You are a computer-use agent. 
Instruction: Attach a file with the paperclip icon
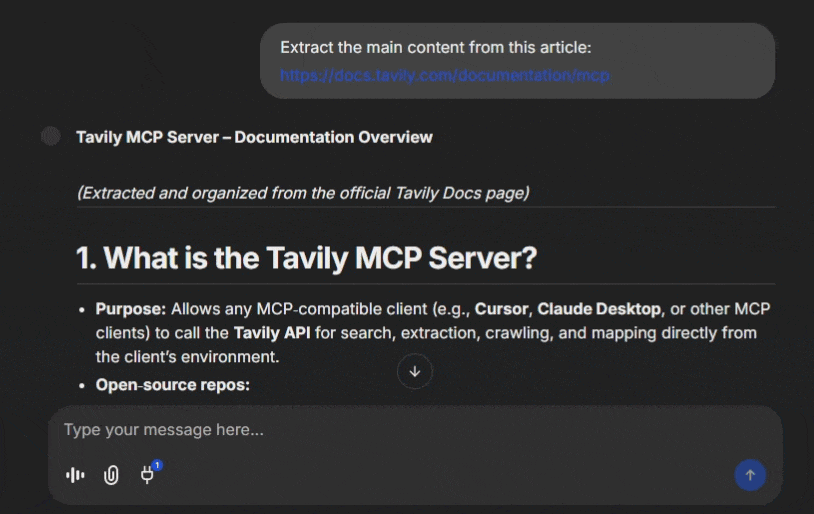click(111, 475)
